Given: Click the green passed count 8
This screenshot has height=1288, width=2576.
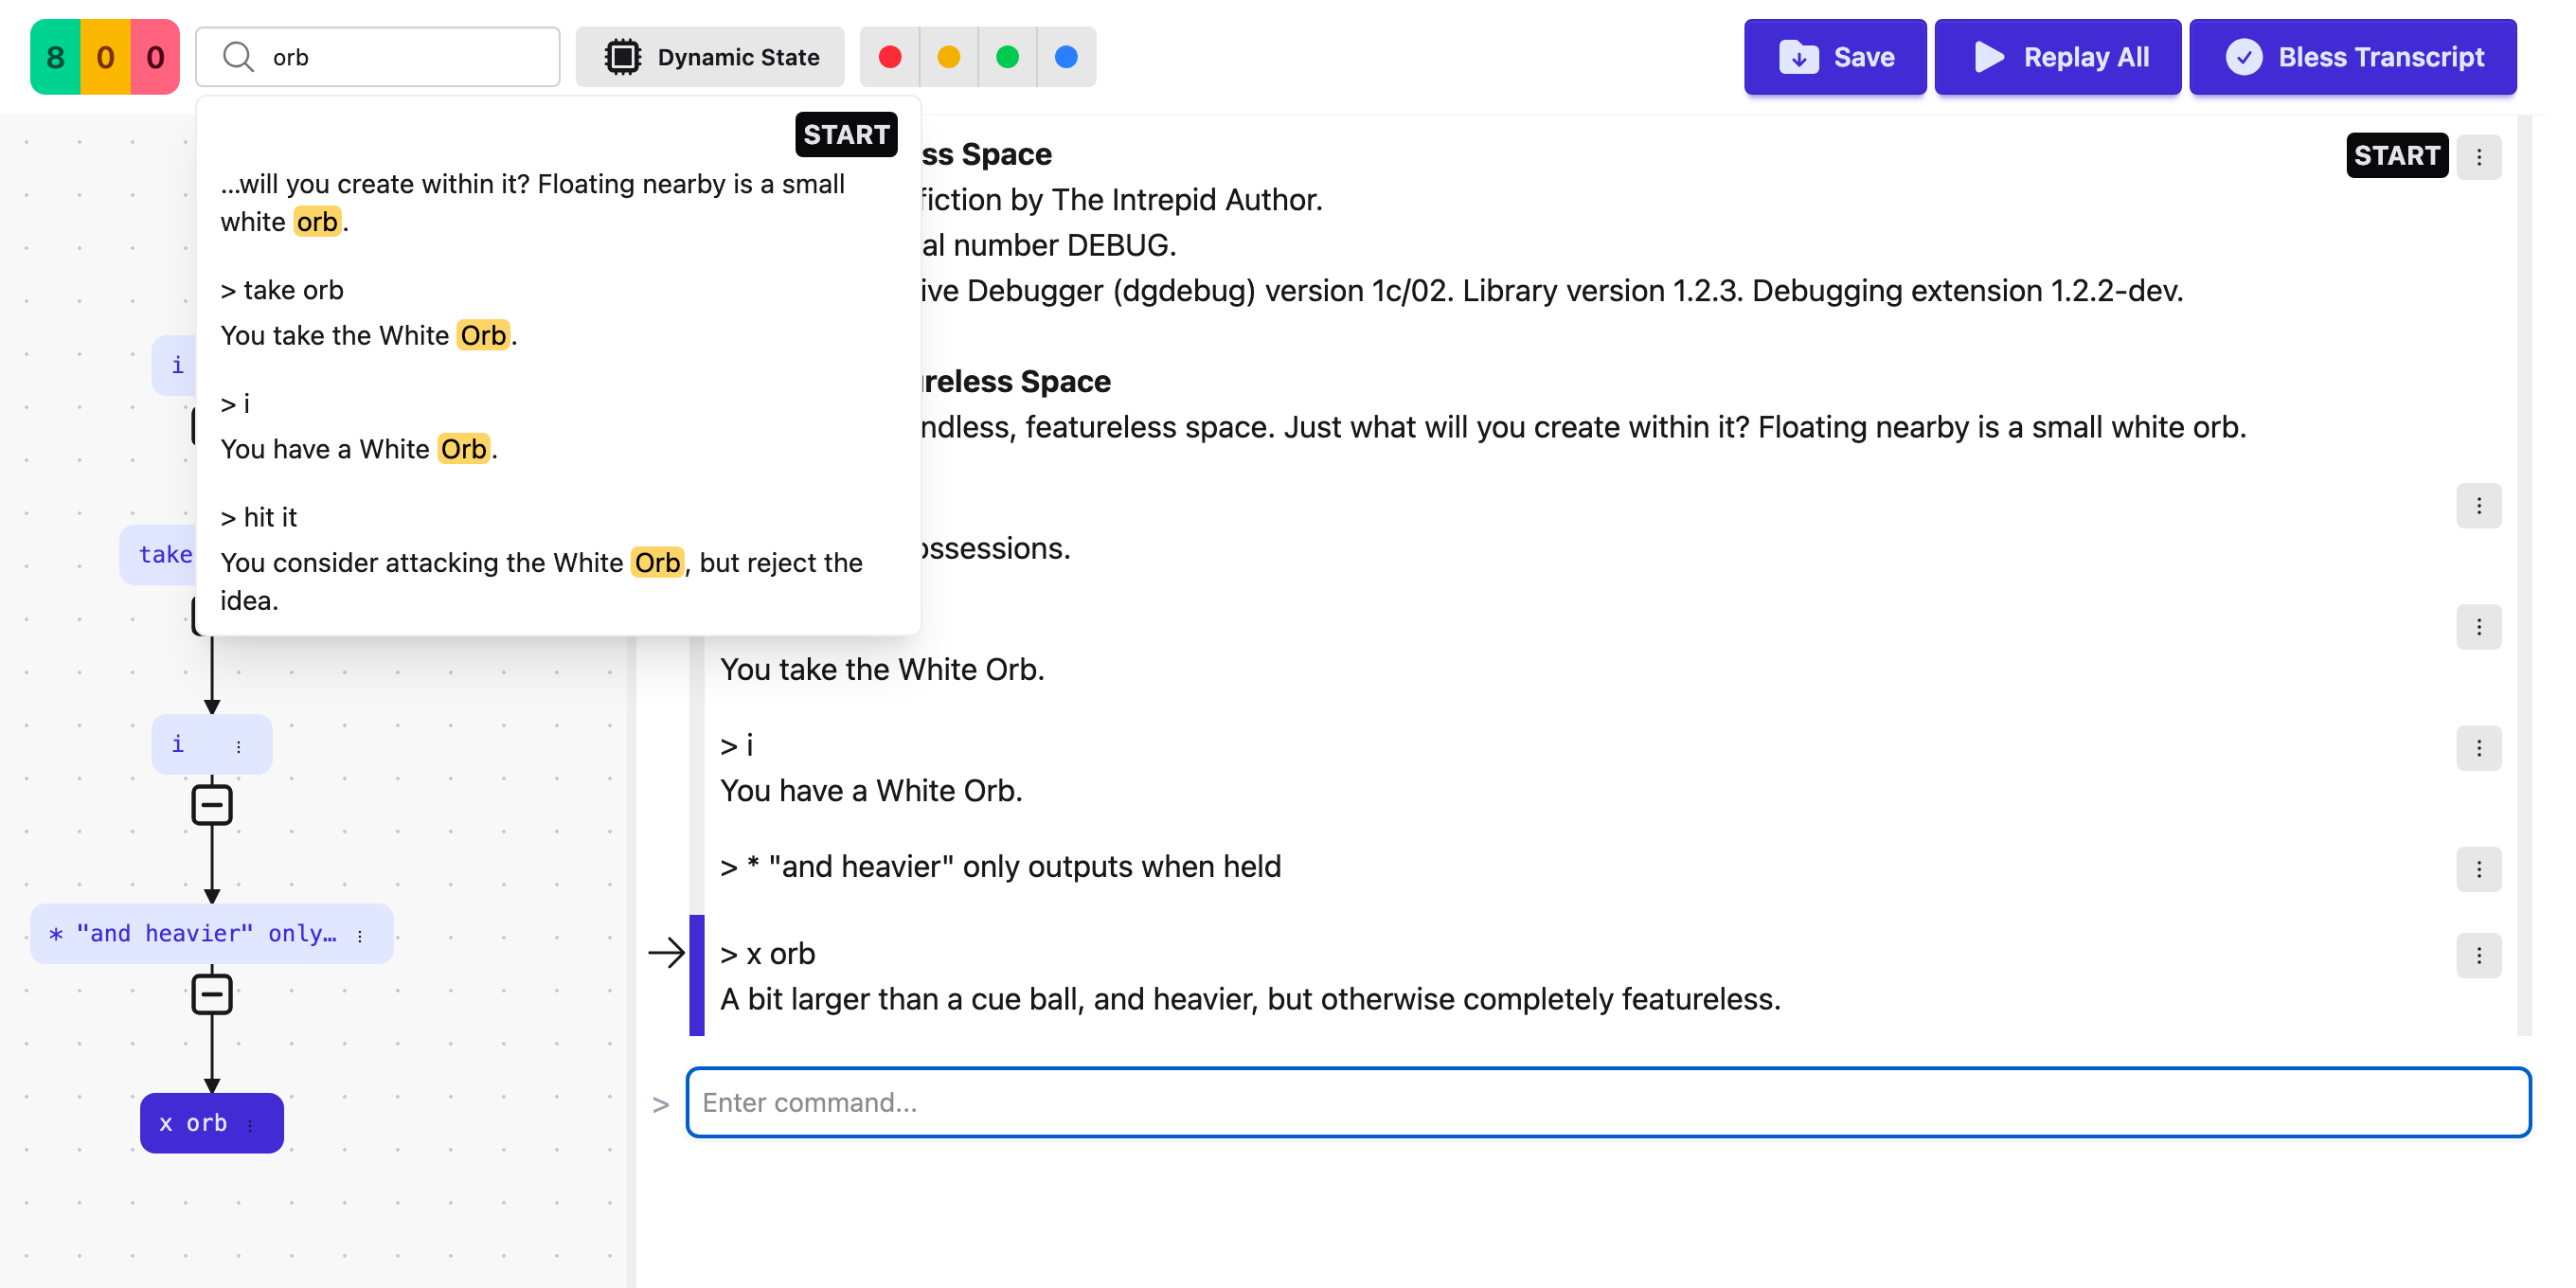Looking at the screenshot, I should (55, 57).
